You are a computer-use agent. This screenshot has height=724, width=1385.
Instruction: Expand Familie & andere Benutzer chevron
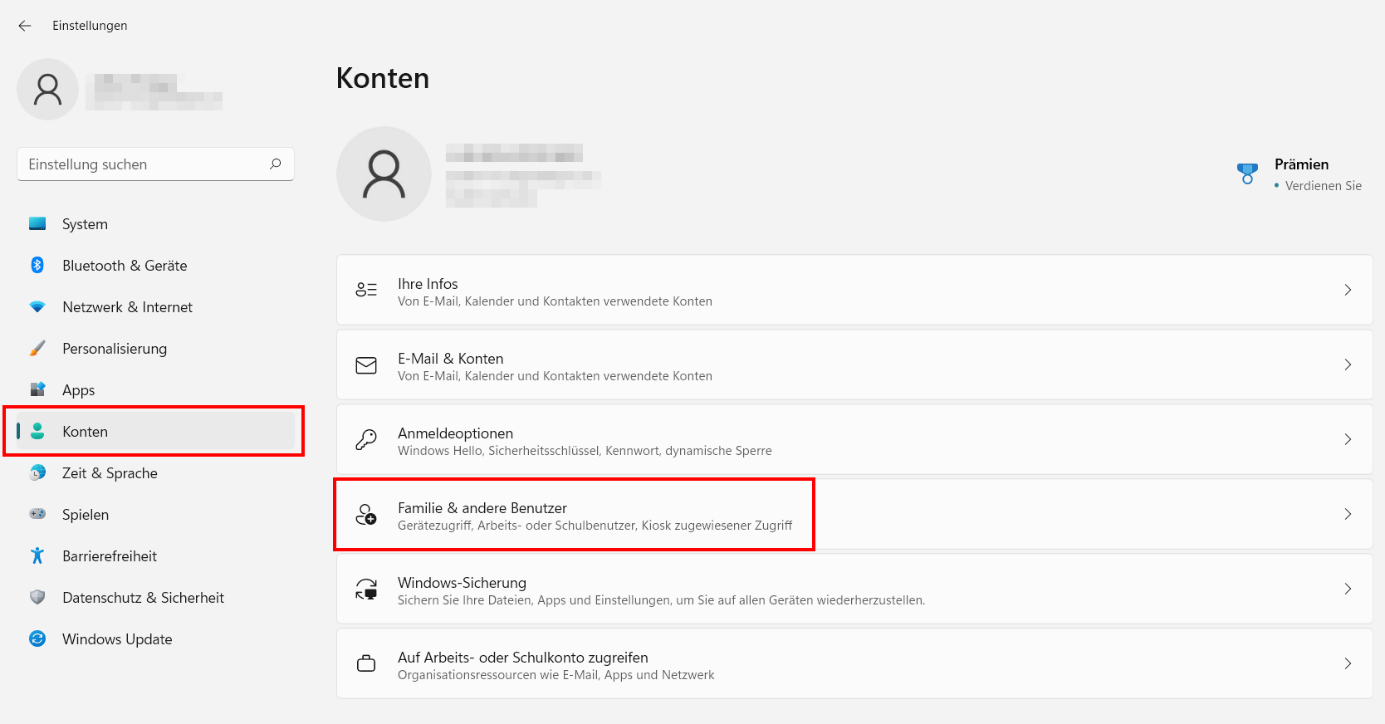tap(1348, 514)
